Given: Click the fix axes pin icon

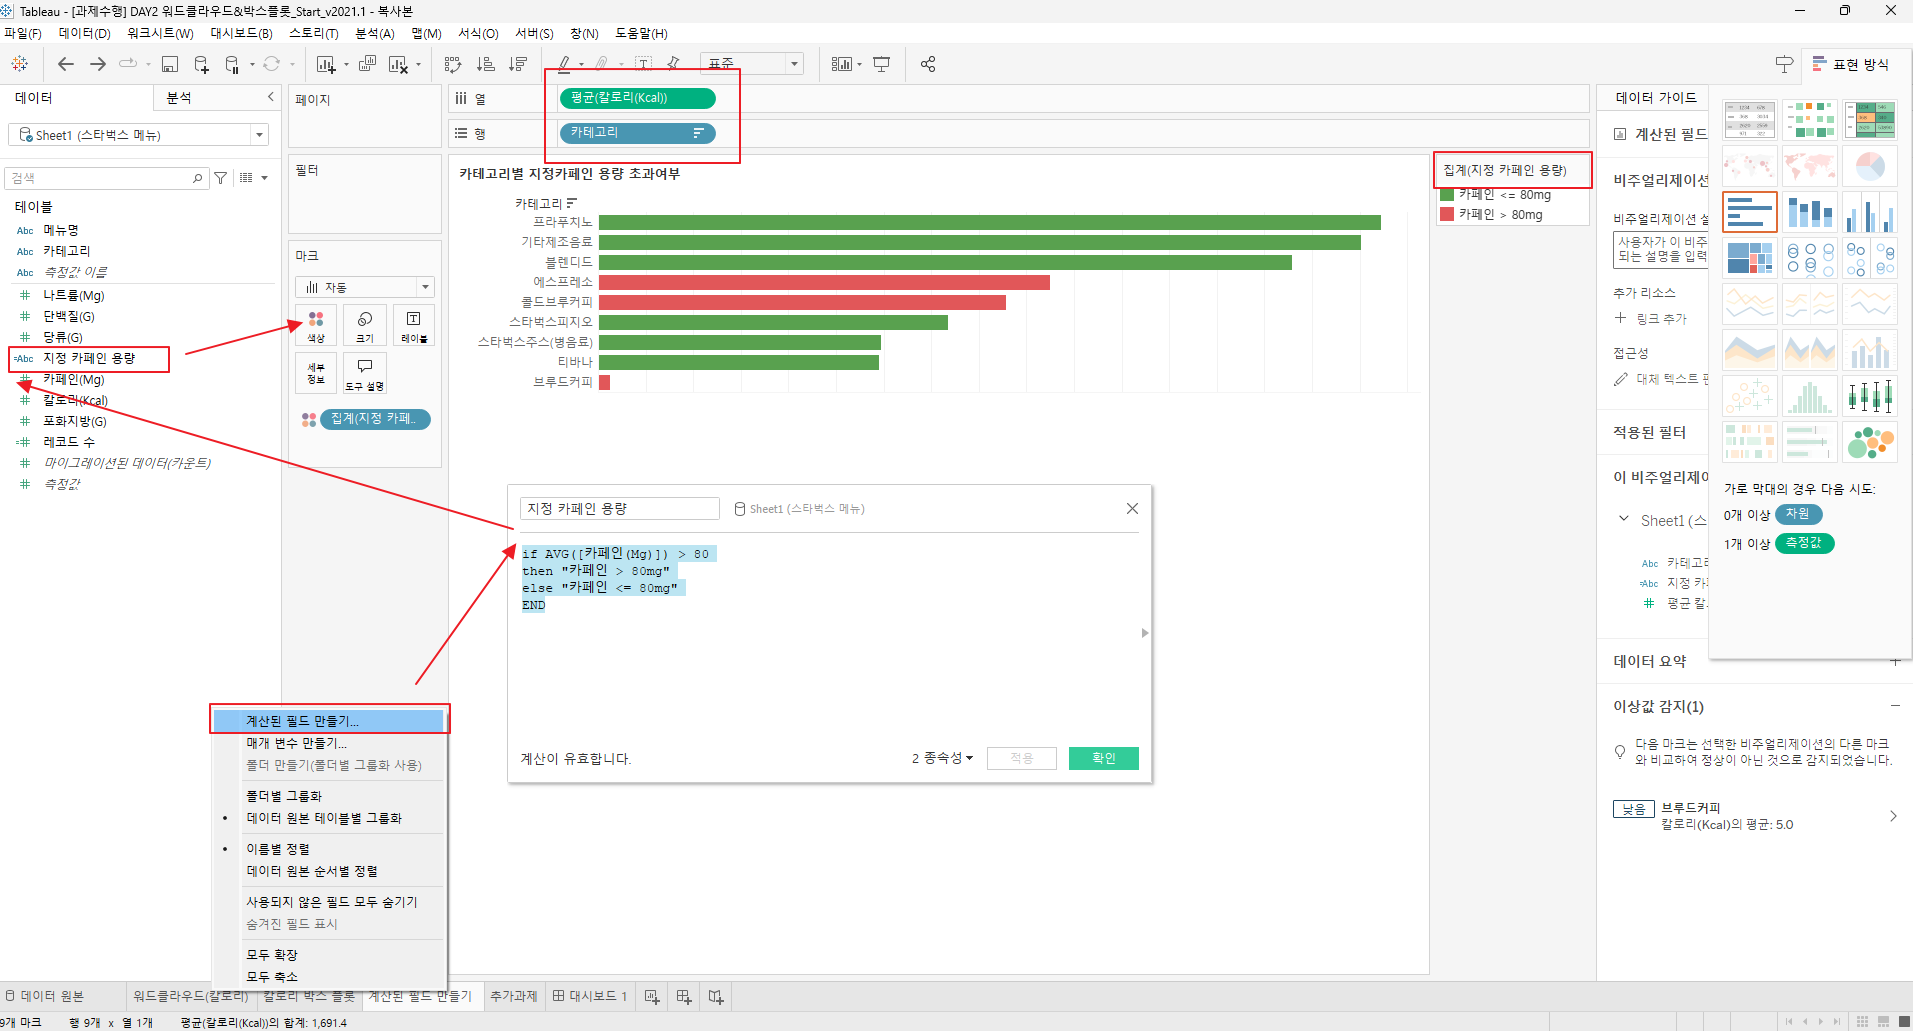Looking at the screenshot, I should point(673,64).
